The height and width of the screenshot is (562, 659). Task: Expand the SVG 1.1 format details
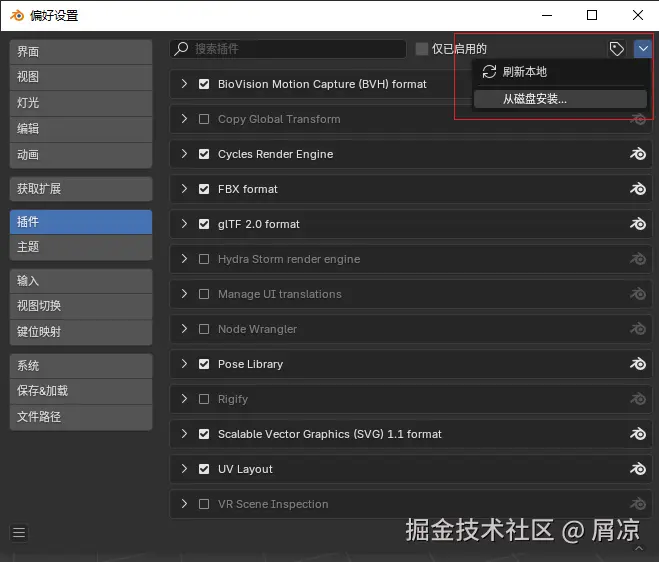[184, 433]
